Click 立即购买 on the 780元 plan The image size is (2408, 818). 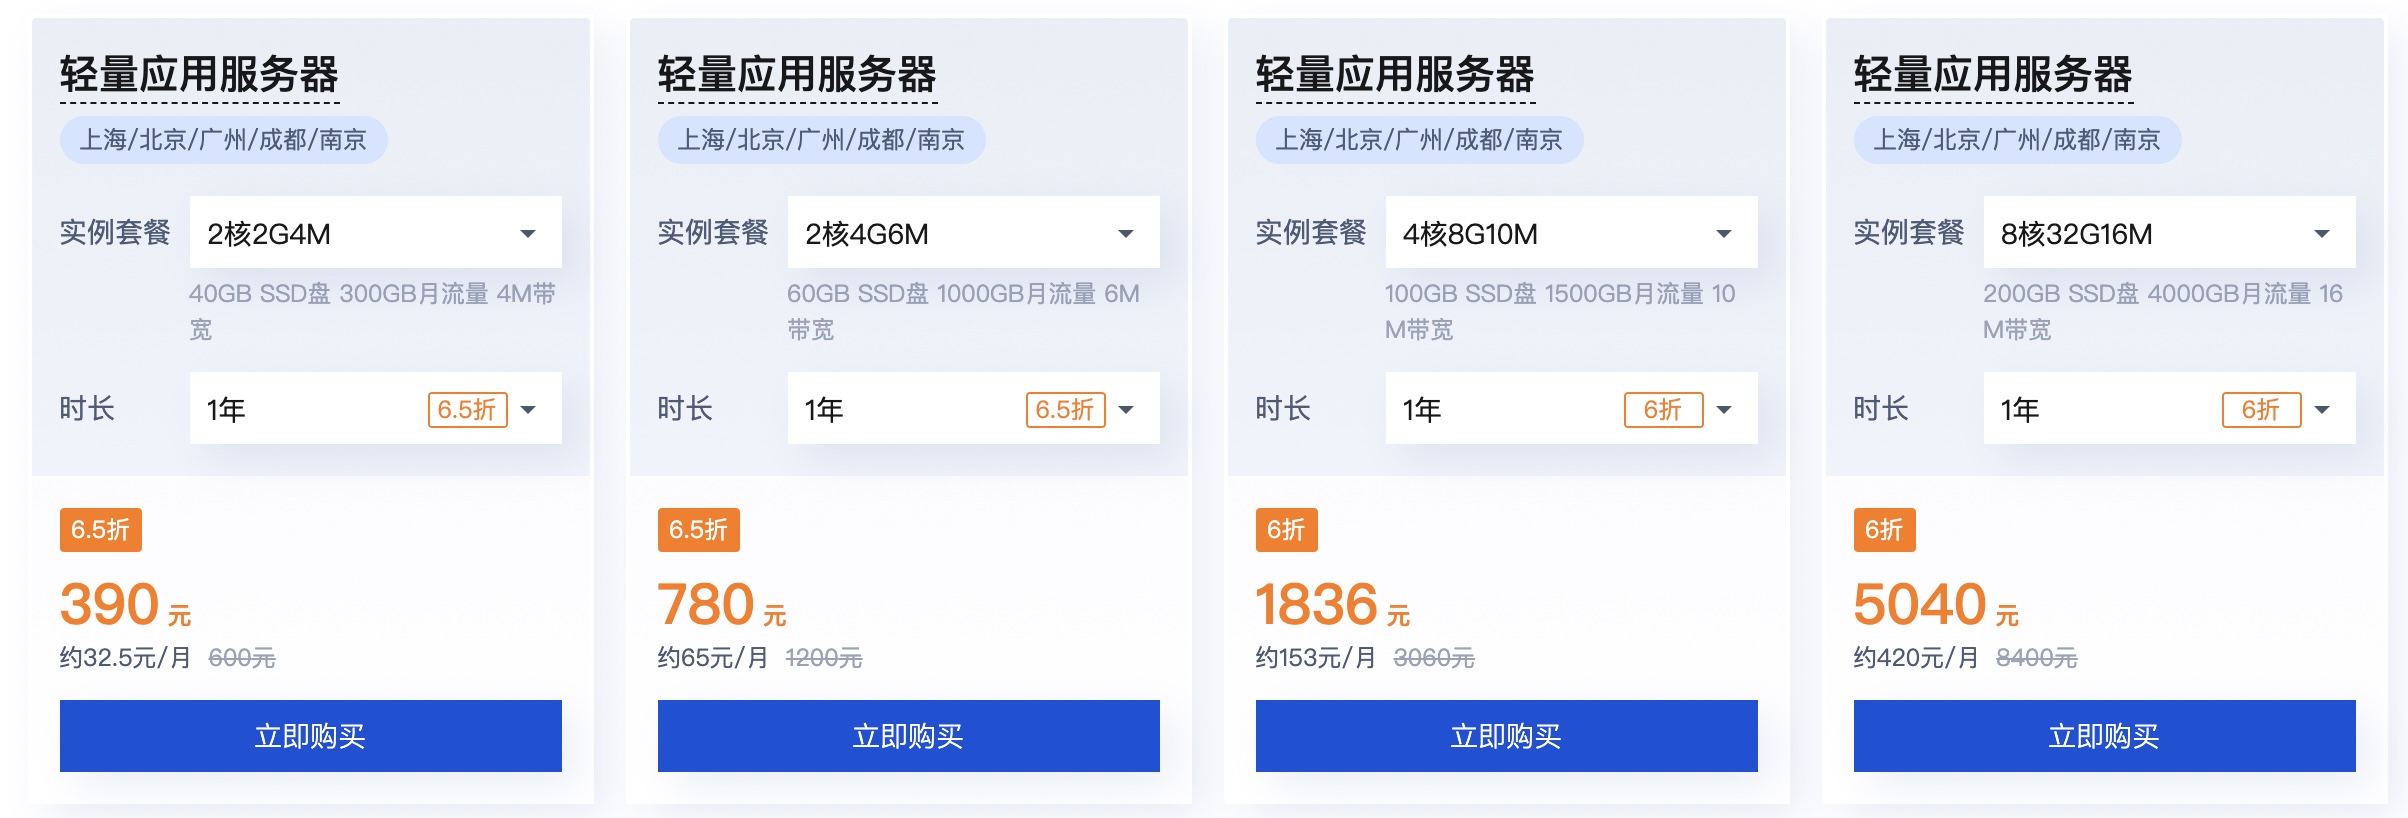908,736
